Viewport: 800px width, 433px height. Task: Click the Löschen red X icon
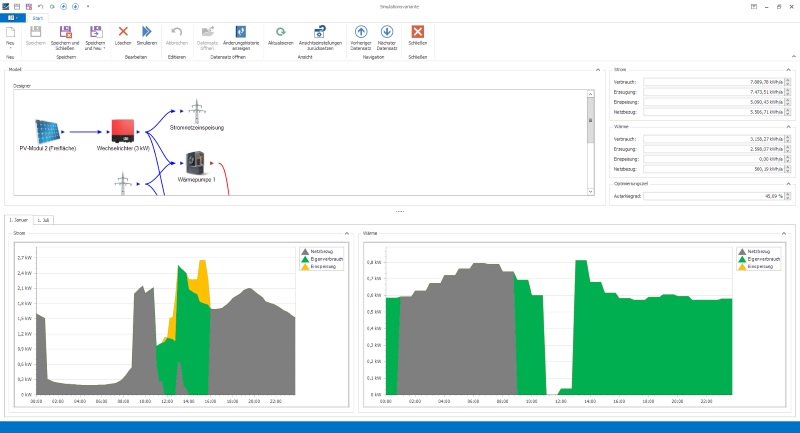click(123, 34)
